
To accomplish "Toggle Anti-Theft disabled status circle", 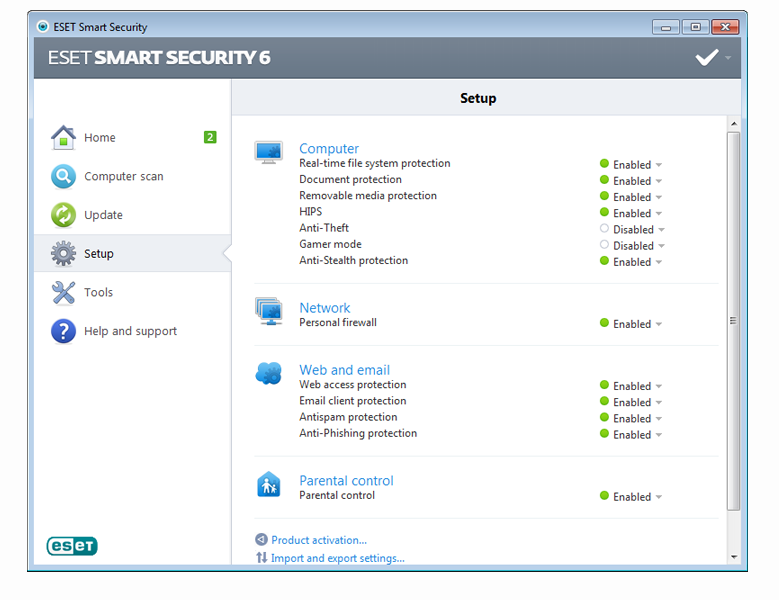I will click(604, 228).
